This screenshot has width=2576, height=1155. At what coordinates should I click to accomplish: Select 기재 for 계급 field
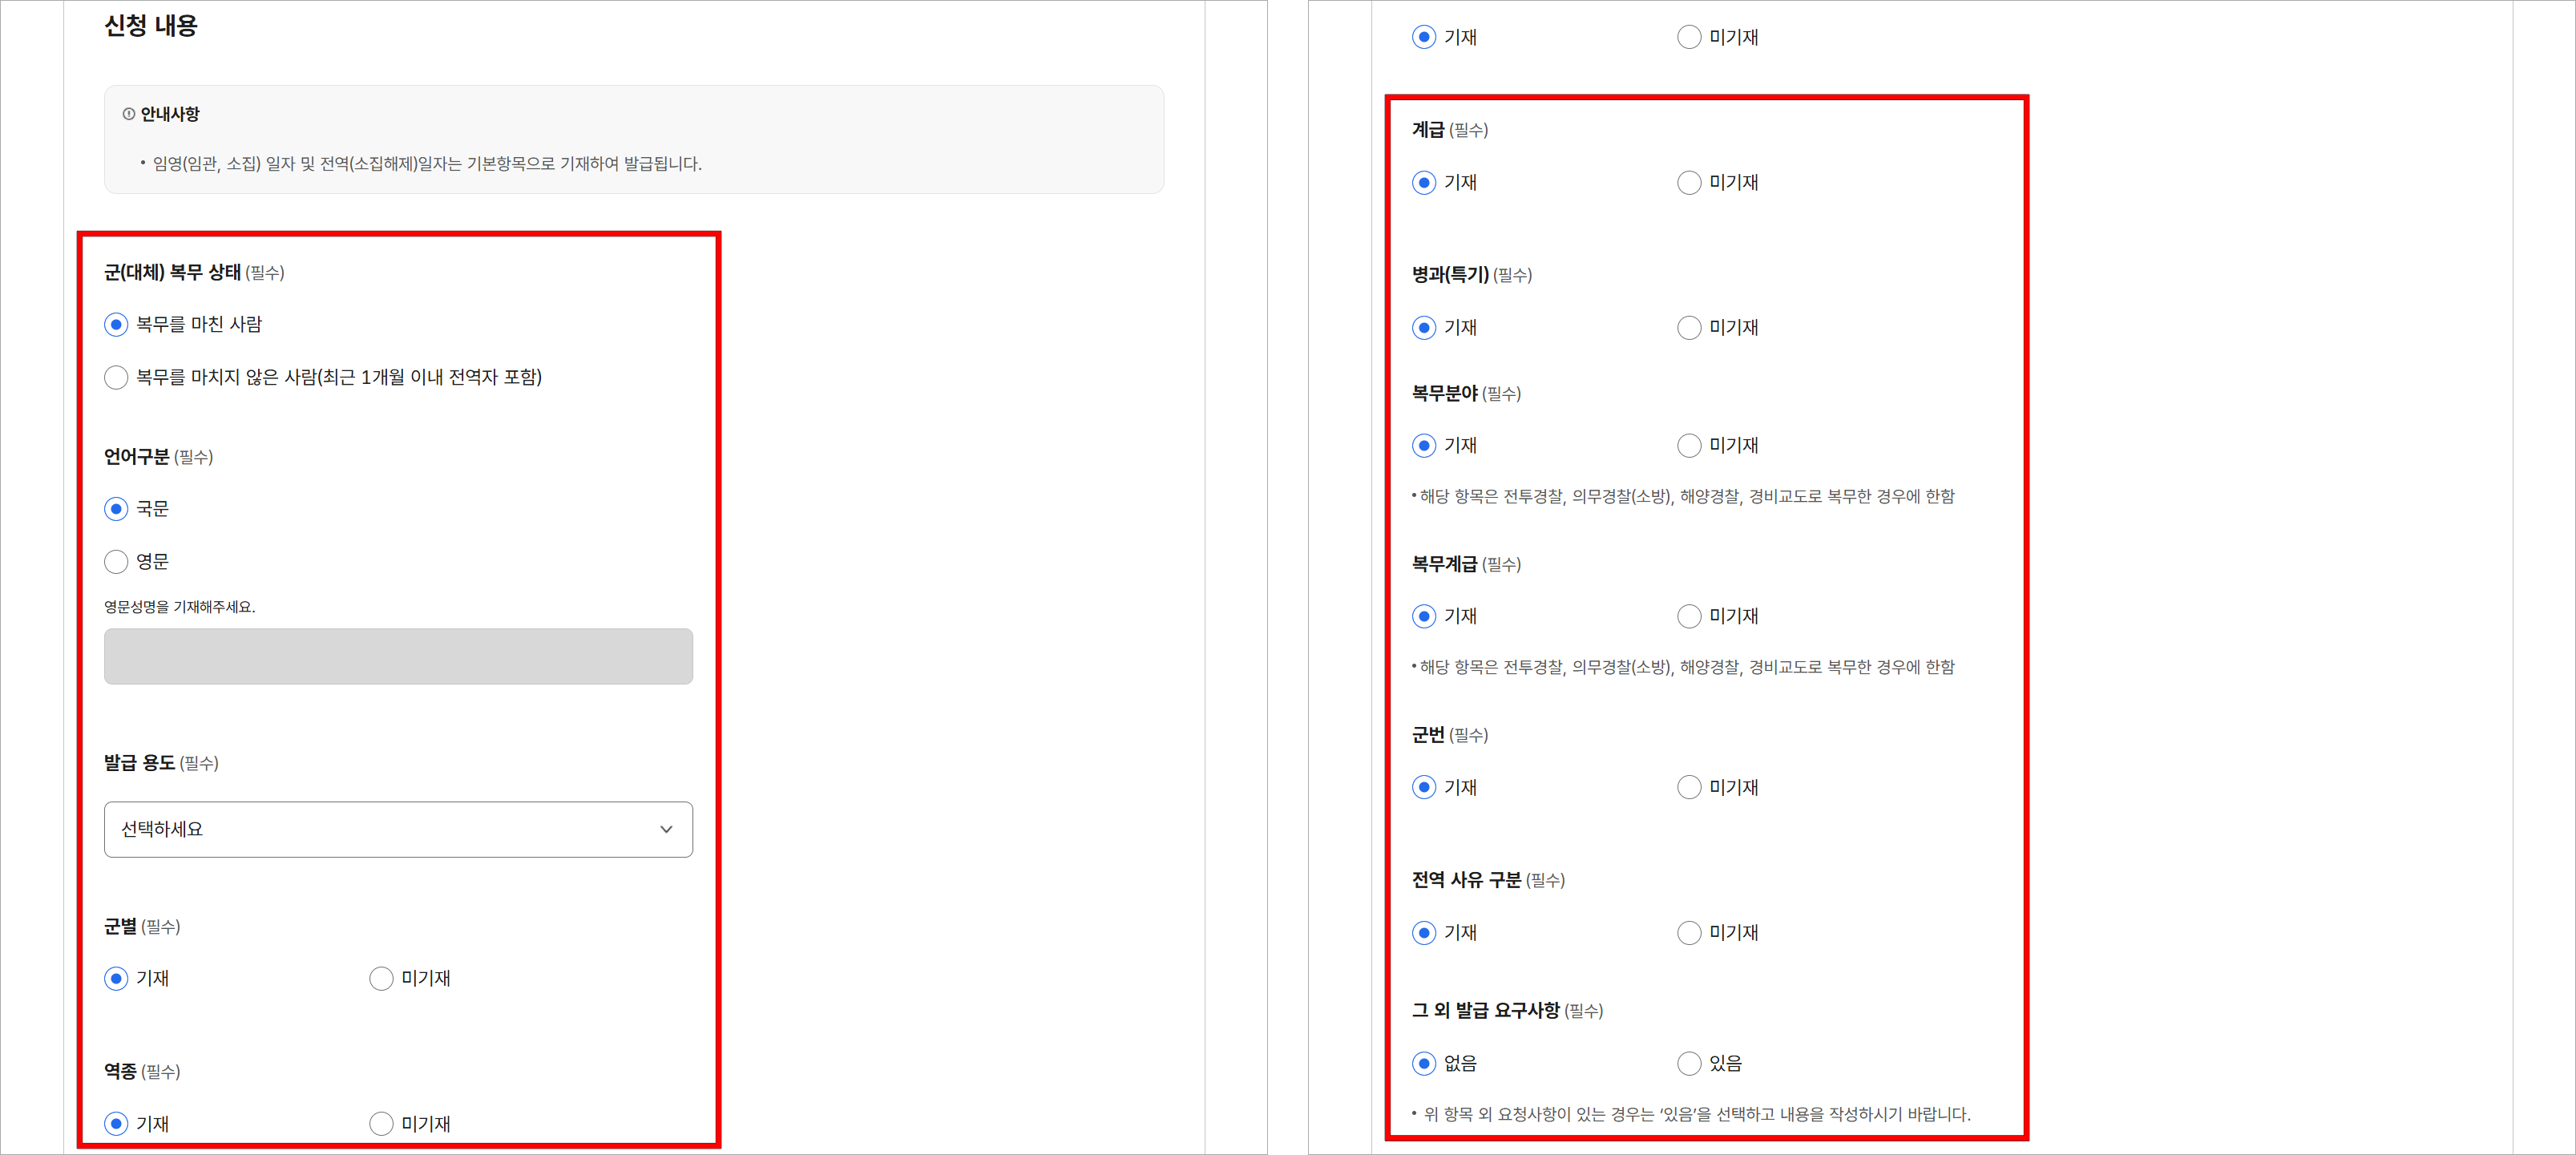(1424, 182)
